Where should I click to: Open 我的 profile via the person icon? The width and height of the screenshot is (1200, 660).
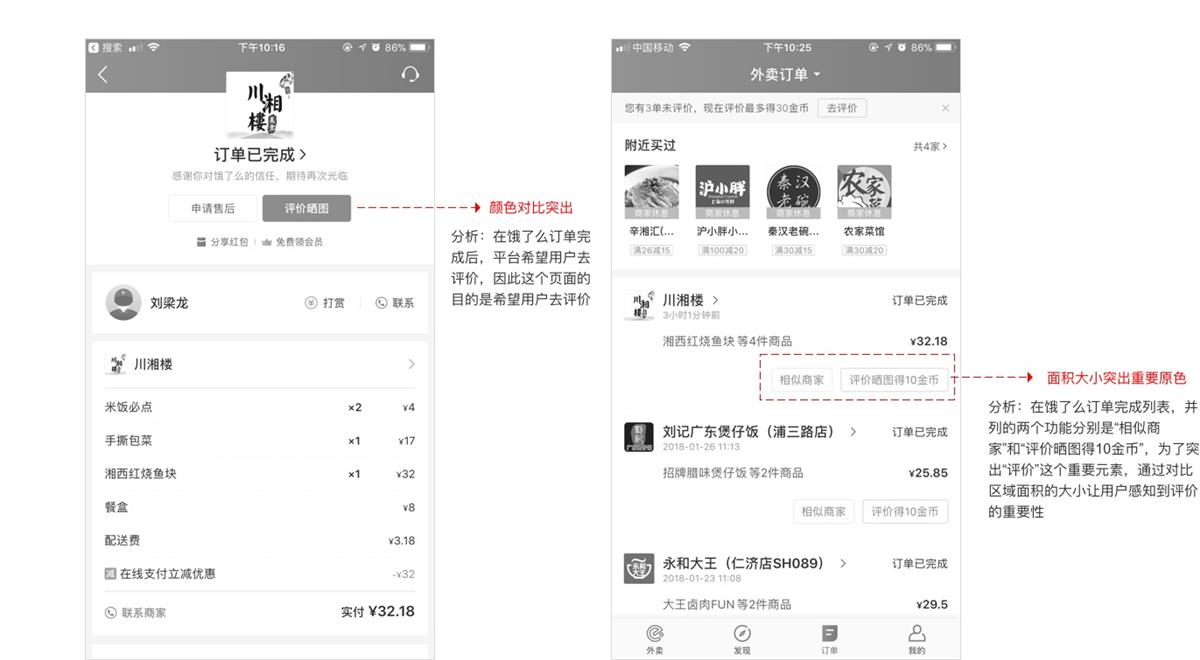[x=916, y=636]
